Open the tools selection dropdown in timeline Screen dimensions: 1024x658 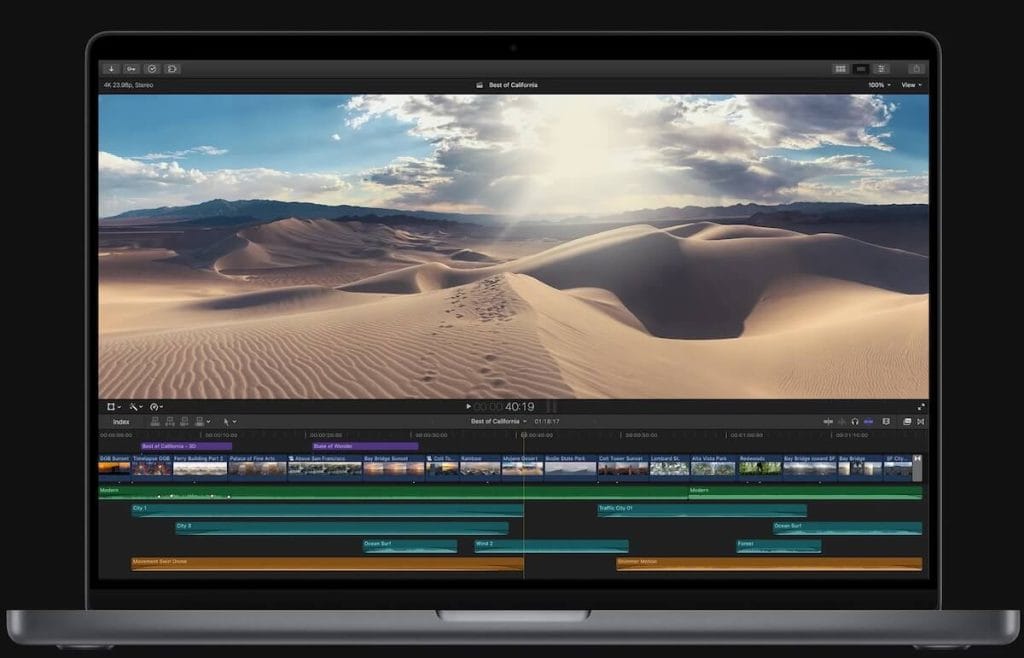pos(233,423)
